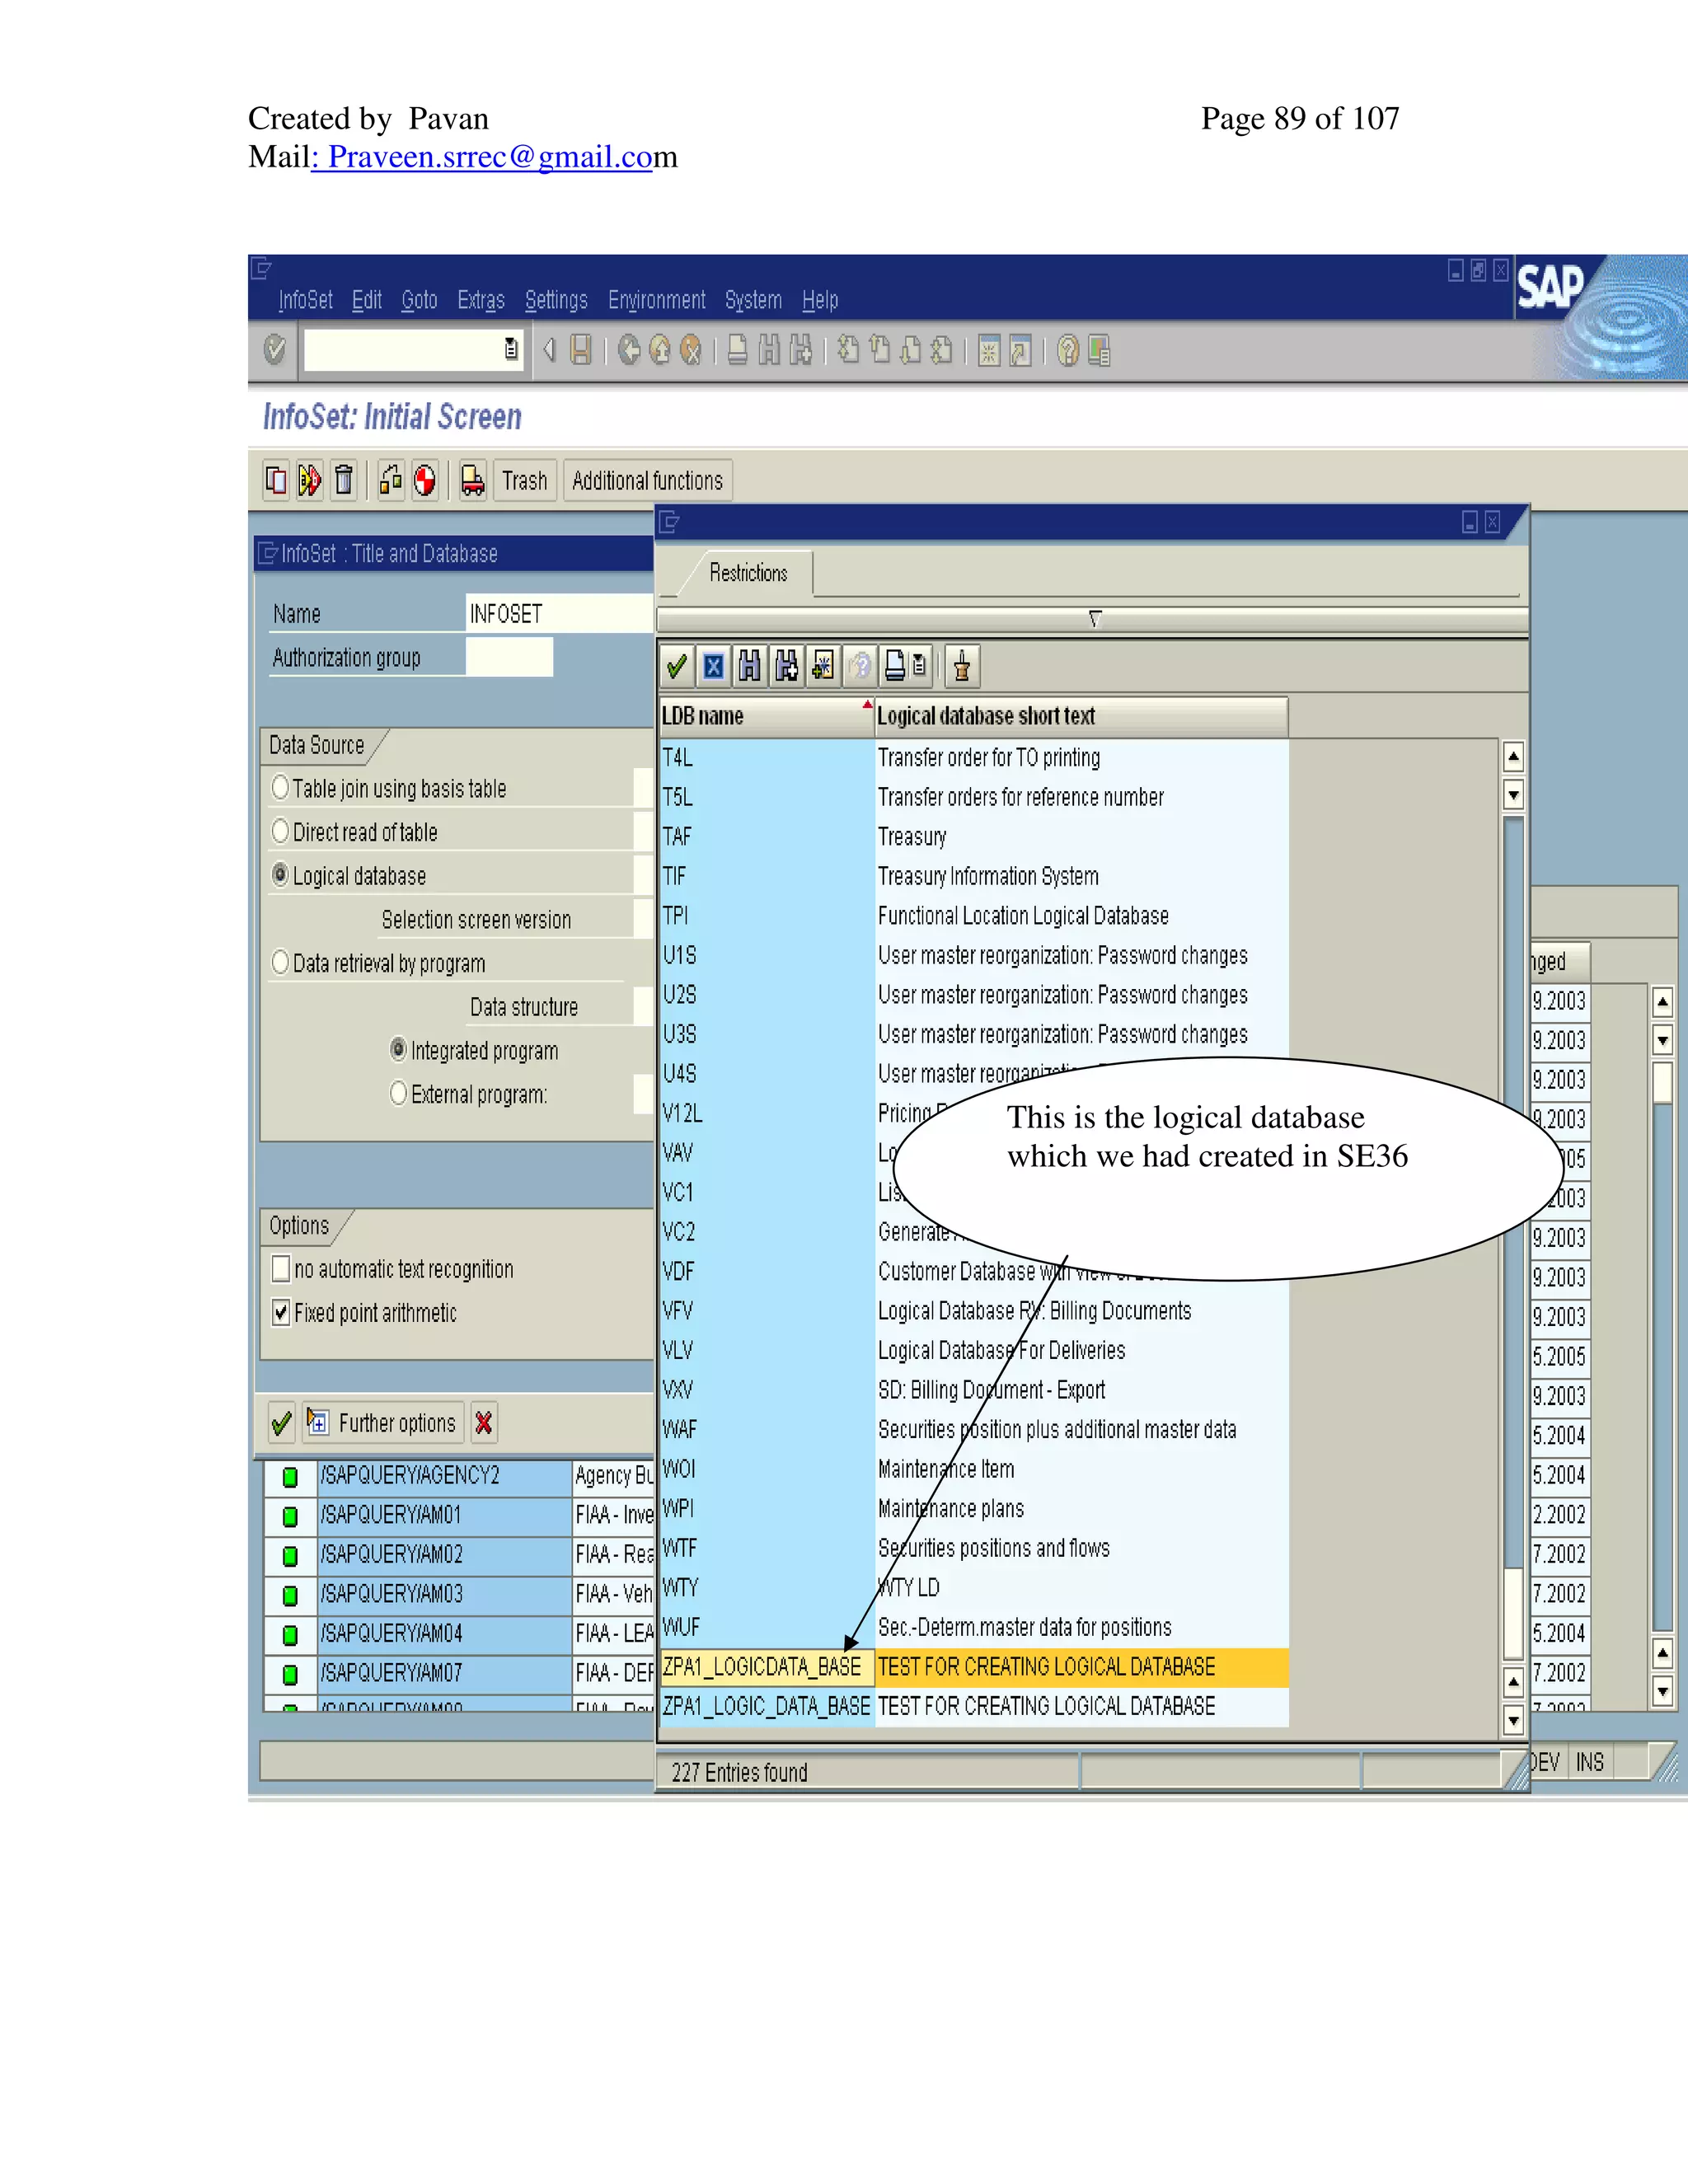Click the LDB list top scroll-up arrow
1688x2184 pixels.
tap(1514, 756)
